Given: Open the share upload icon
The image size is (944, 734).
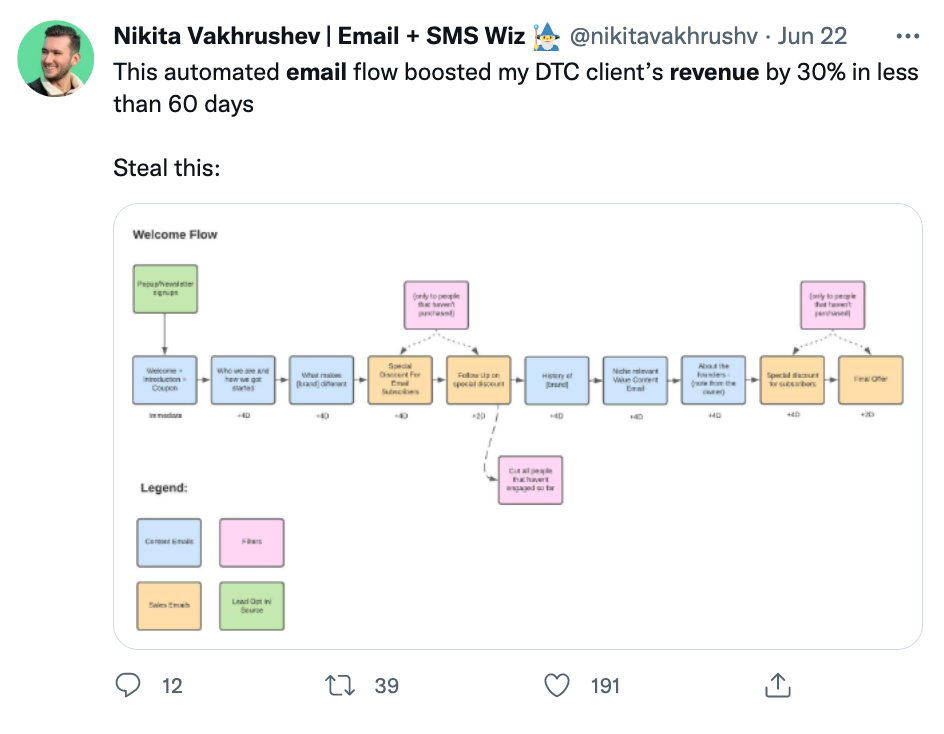Looking at the screenshot, I should [x=777, y=685].
